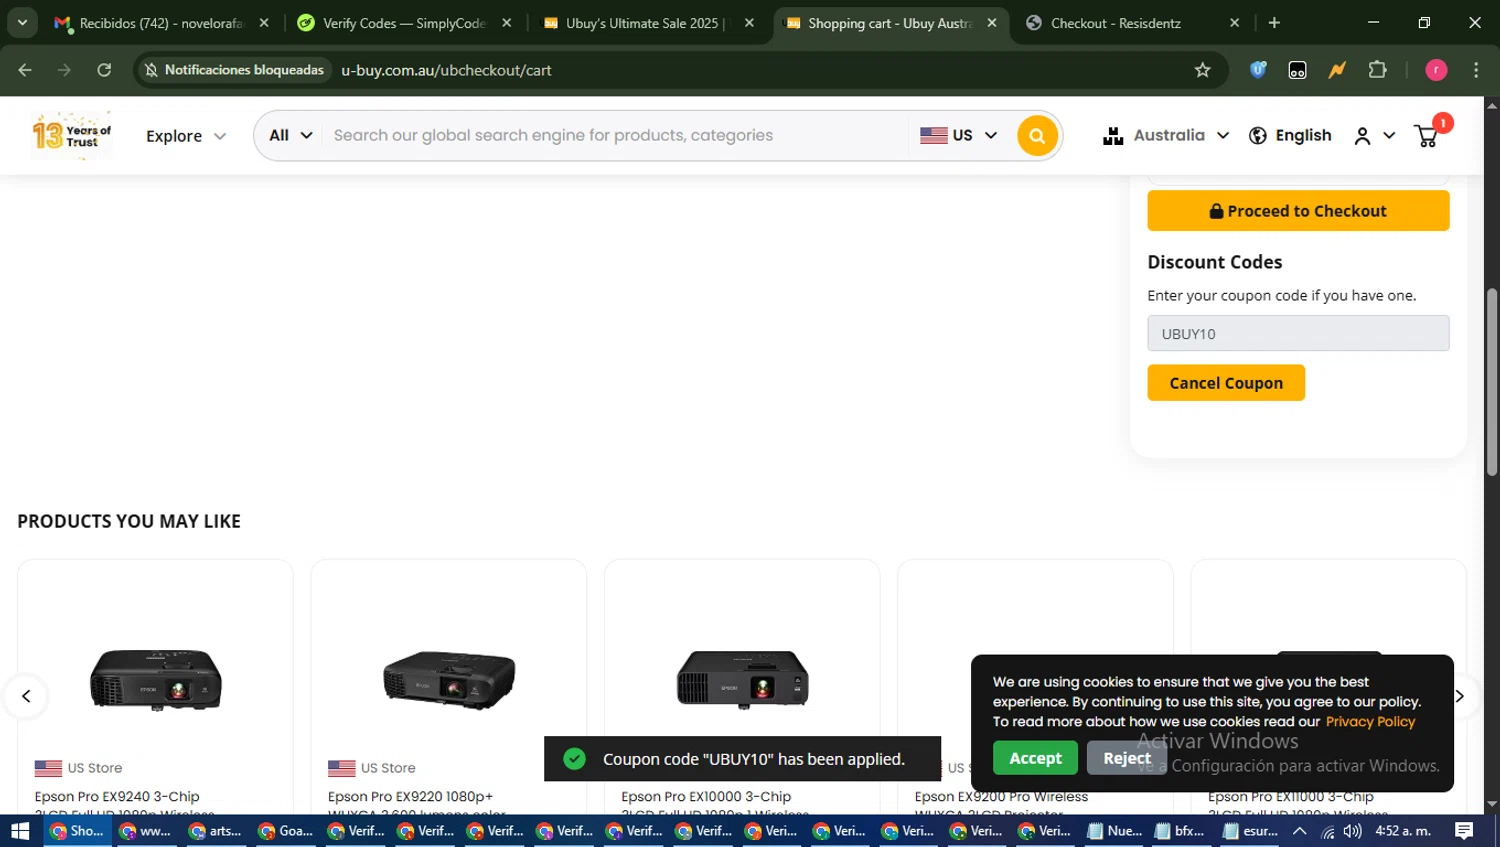
Task: Open the 'bfx...' Notepad taskbar window
Action: [1180, 831]
